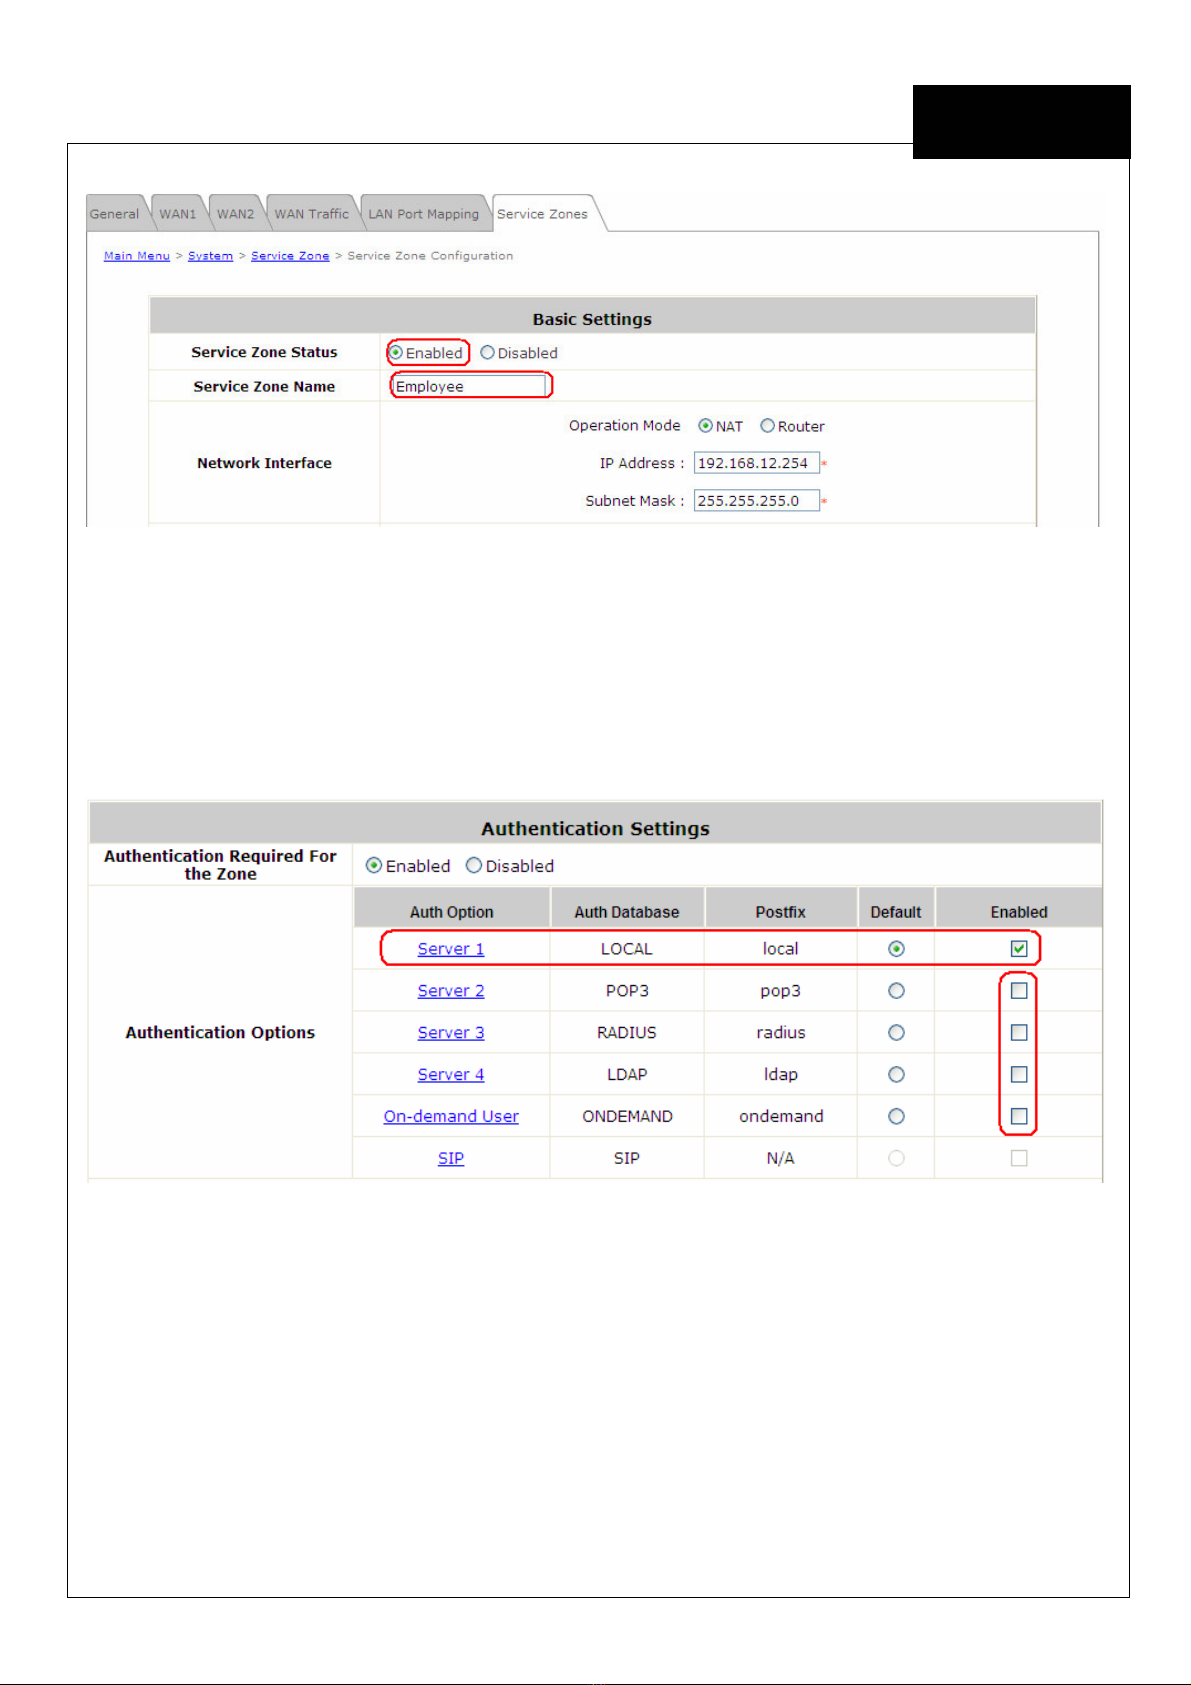The image size is (1191, 1685).
Task: Click the IP Address input field
Action: pyautogui.click(x=757, y=463)
